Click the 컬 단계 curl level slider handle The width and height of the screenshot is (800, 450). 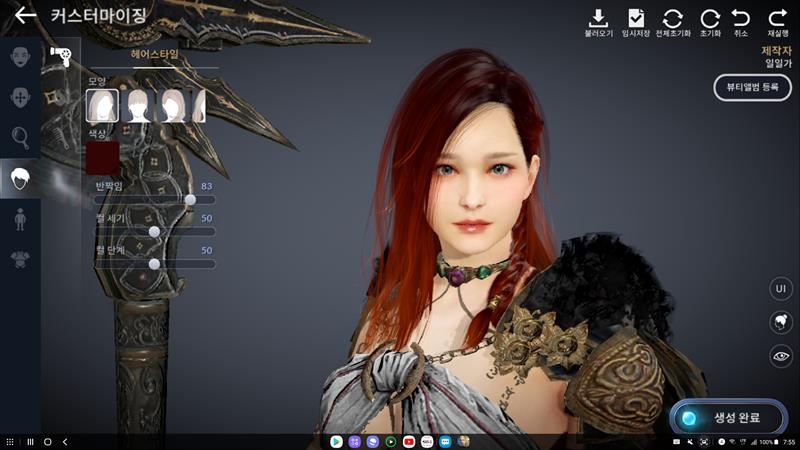pos(154,264)
